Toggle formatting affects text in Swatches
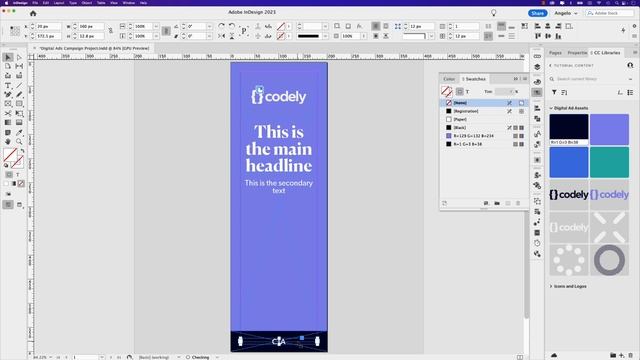 pyautogui.click(x=467, y=92)
